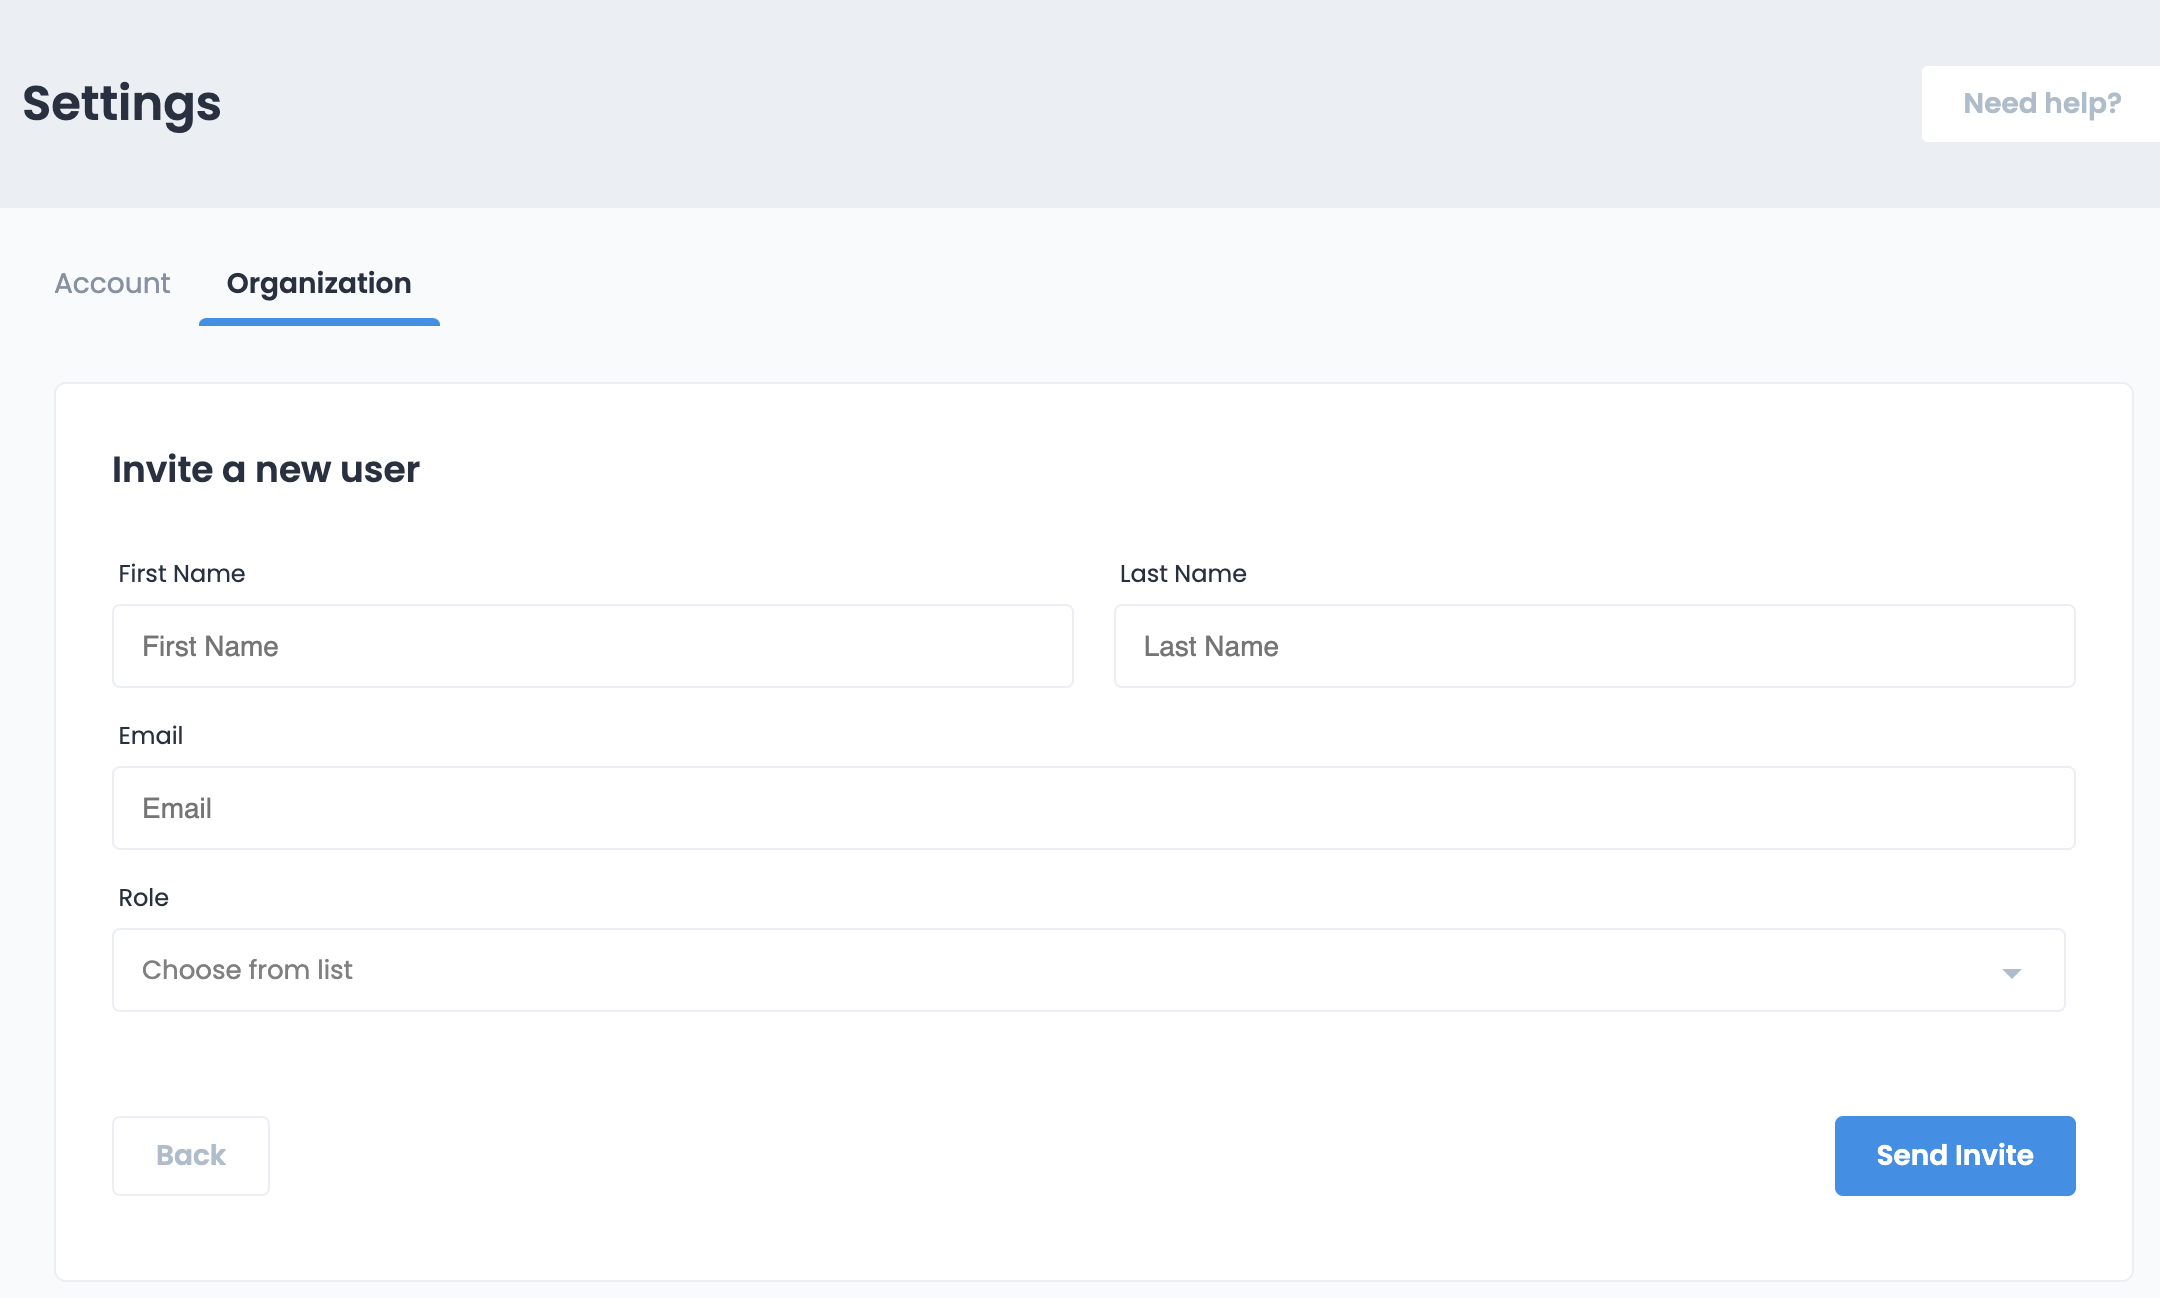Click the Email field label
The image size is (2160, 1298).
150,736
